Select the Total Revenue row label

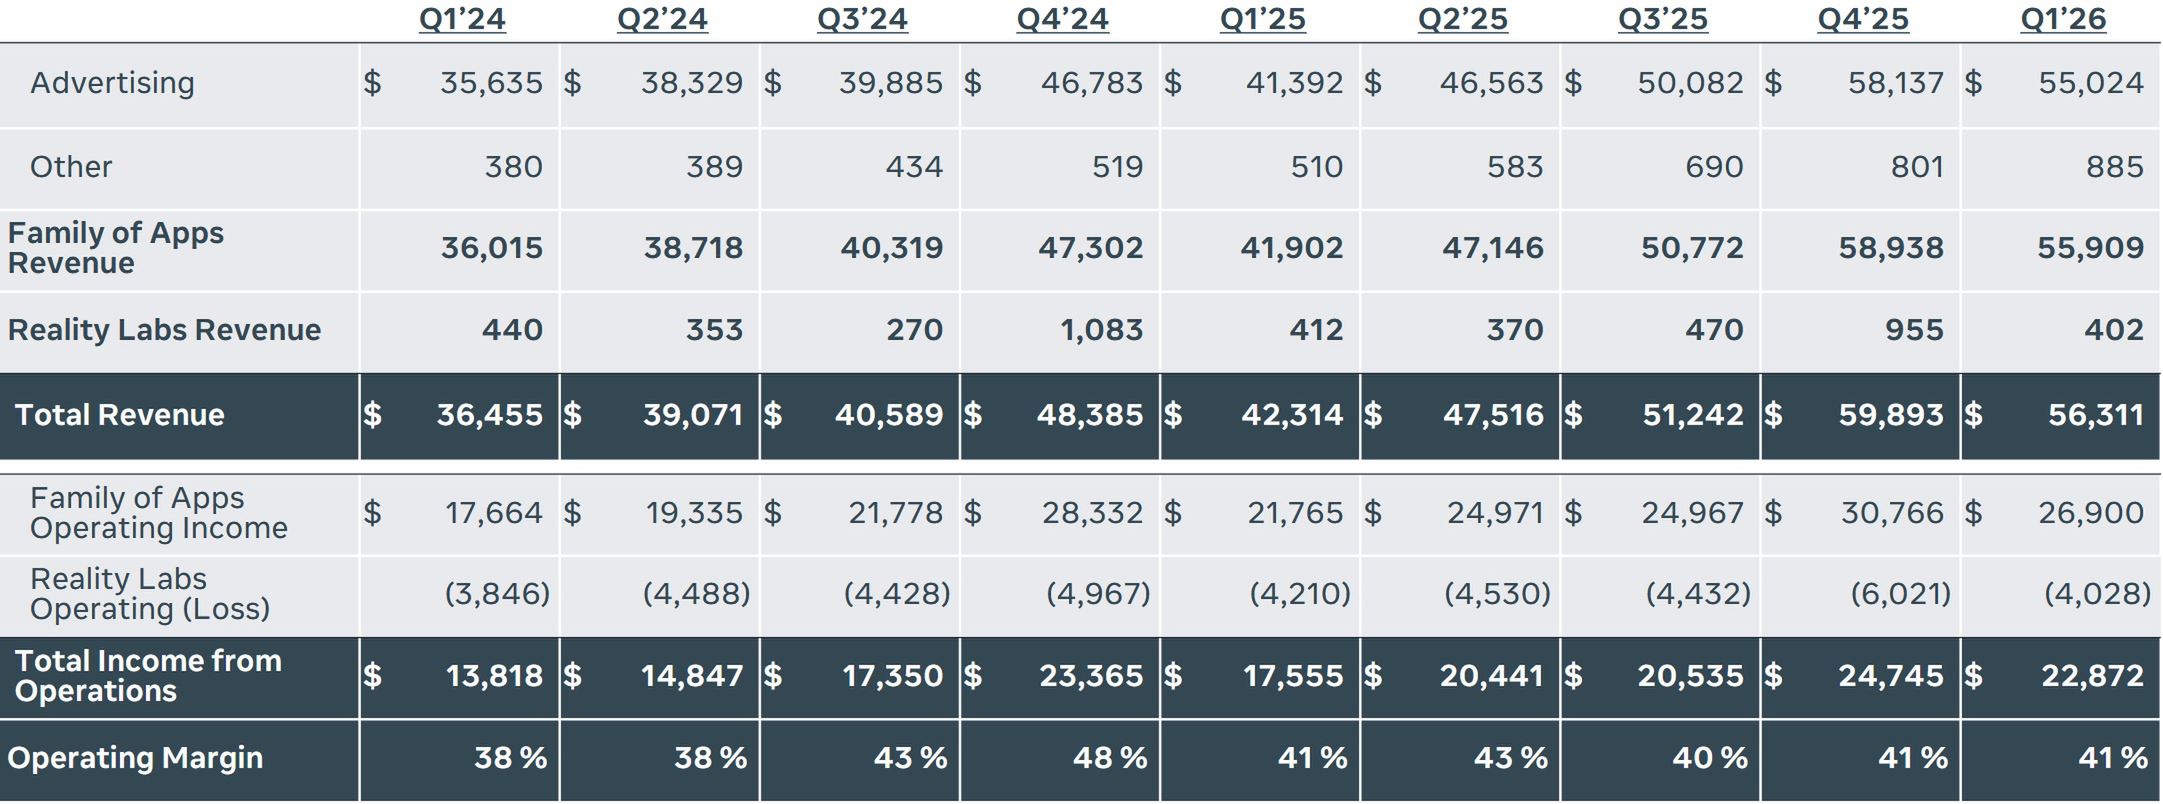point(119,415)
